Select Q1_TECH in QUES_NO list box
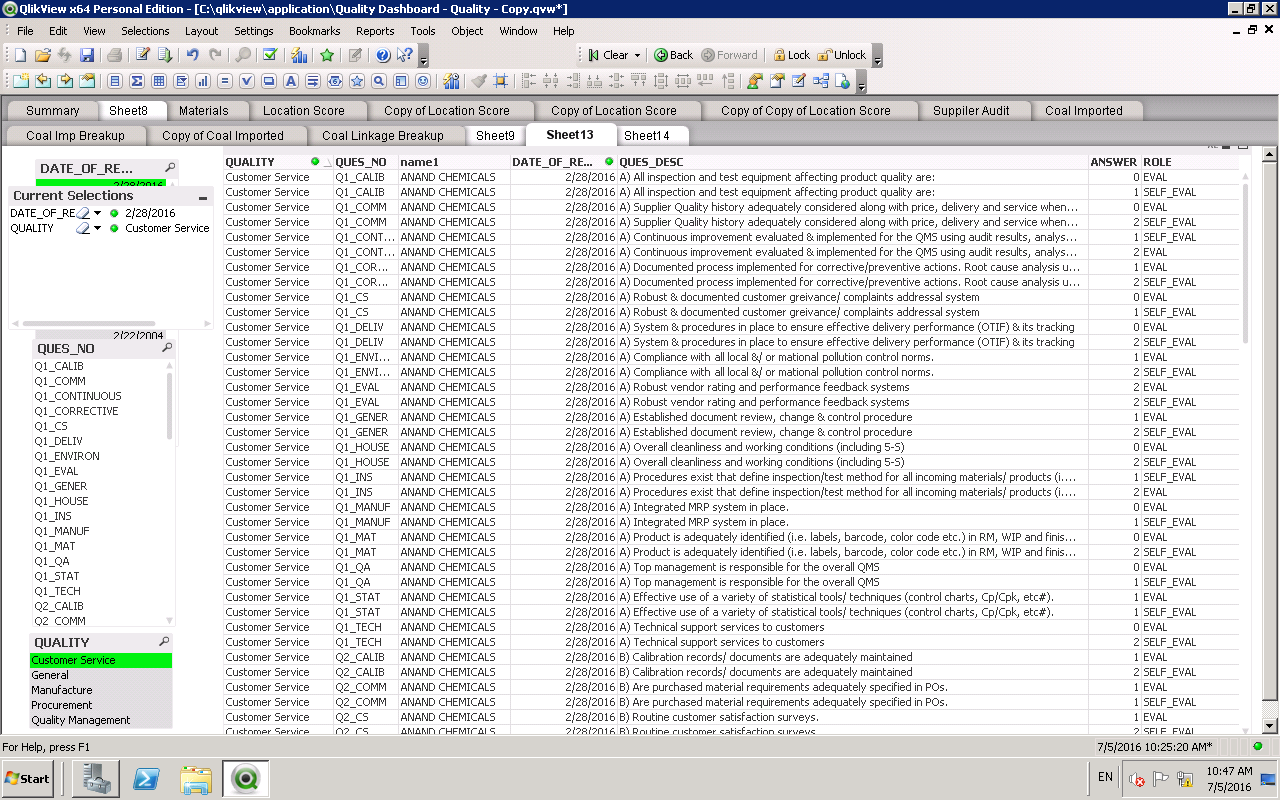 click(x=99, y=591)
